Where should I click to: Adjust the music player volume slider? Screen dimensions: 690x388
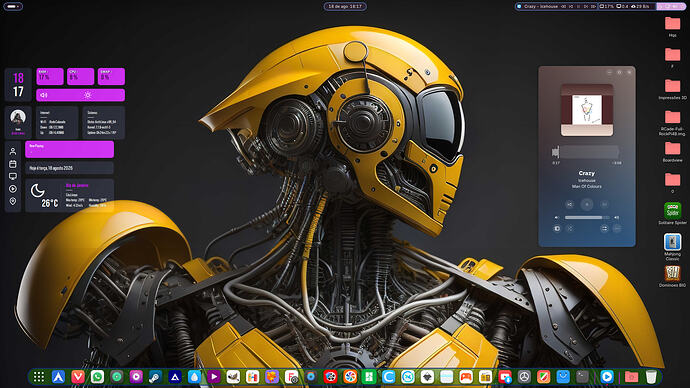[587, 217]
